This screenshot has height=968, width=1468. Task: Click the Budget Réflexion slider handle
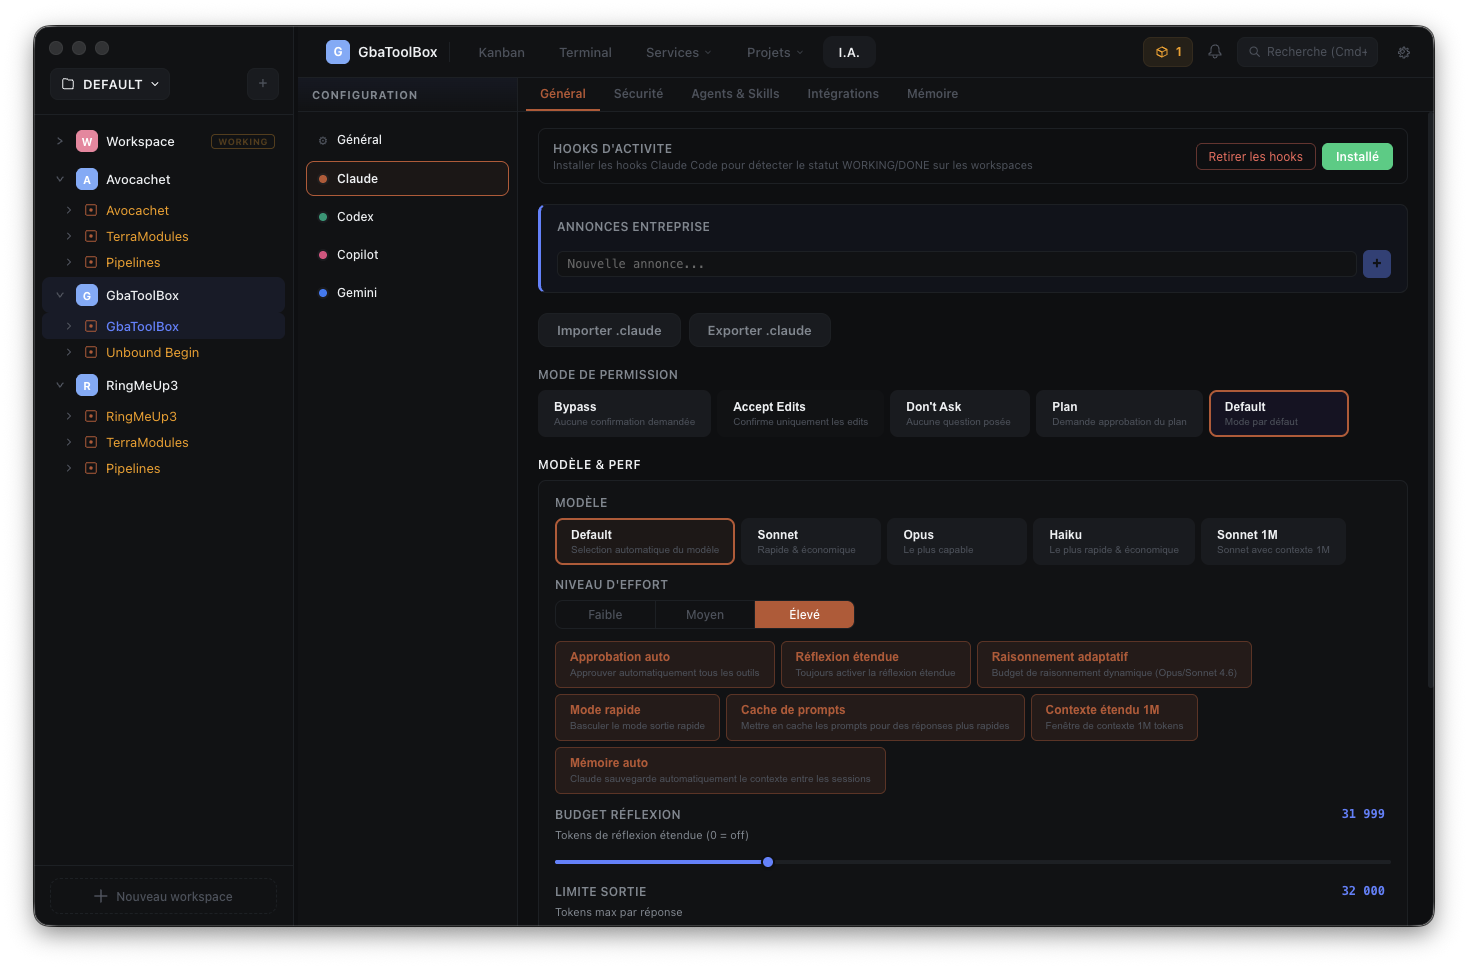(768, 862)
